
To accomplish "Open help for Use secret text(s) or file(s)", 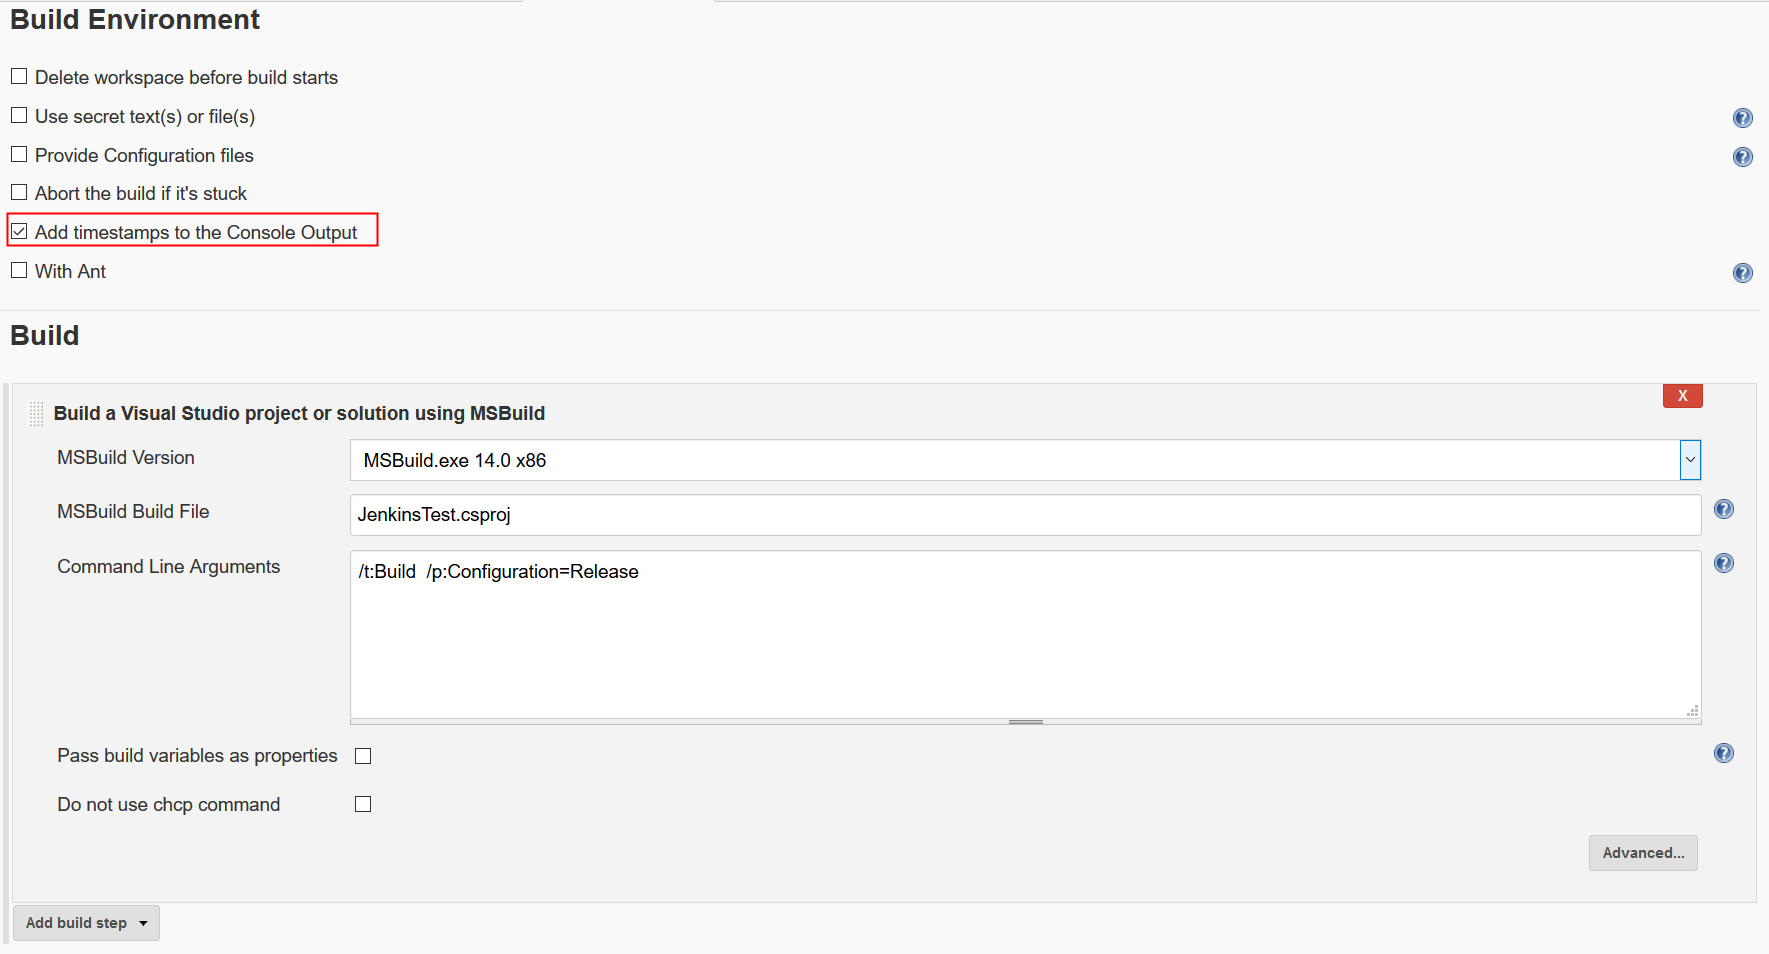I will click(1742, 118).
